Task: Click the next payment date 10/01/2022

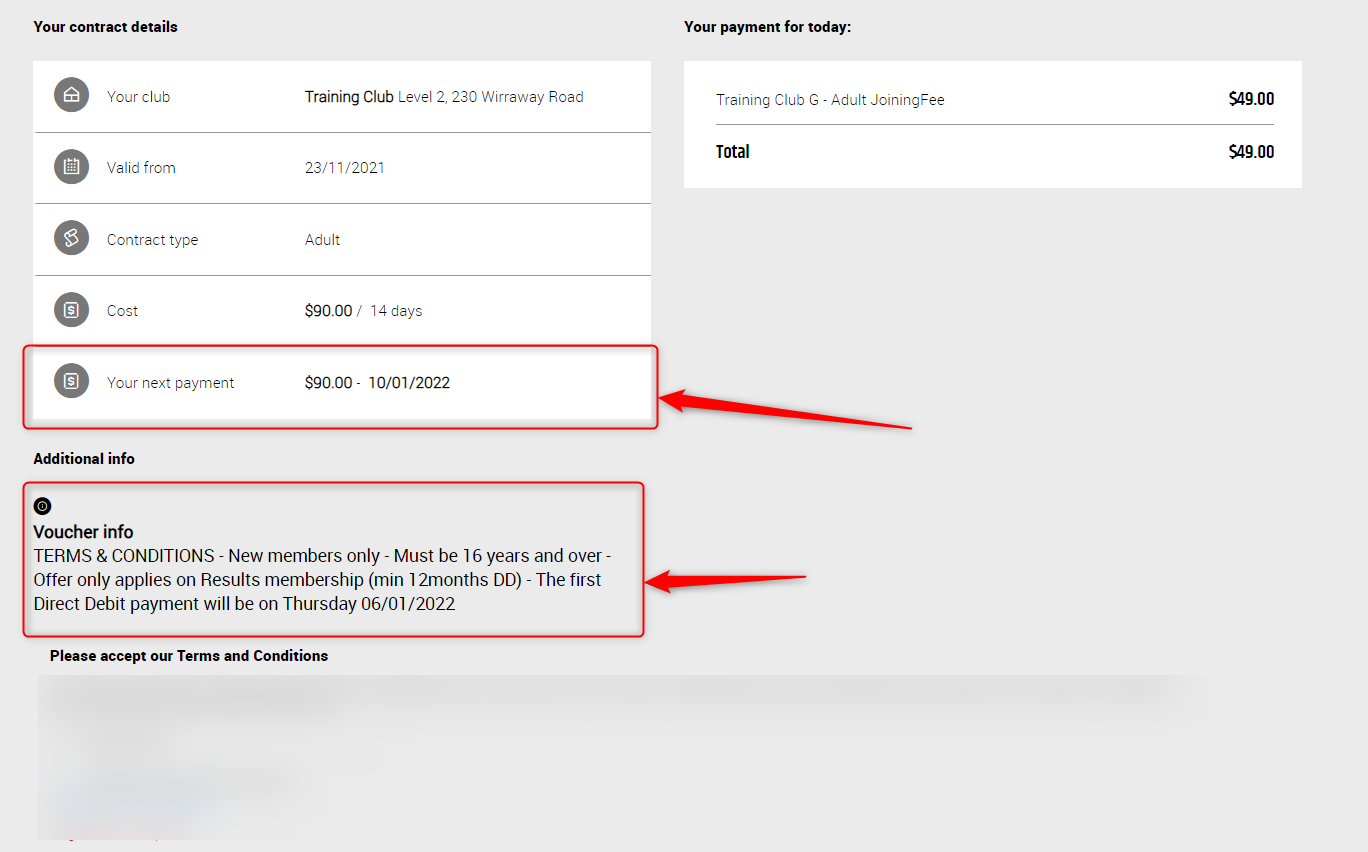Action: 408,382
